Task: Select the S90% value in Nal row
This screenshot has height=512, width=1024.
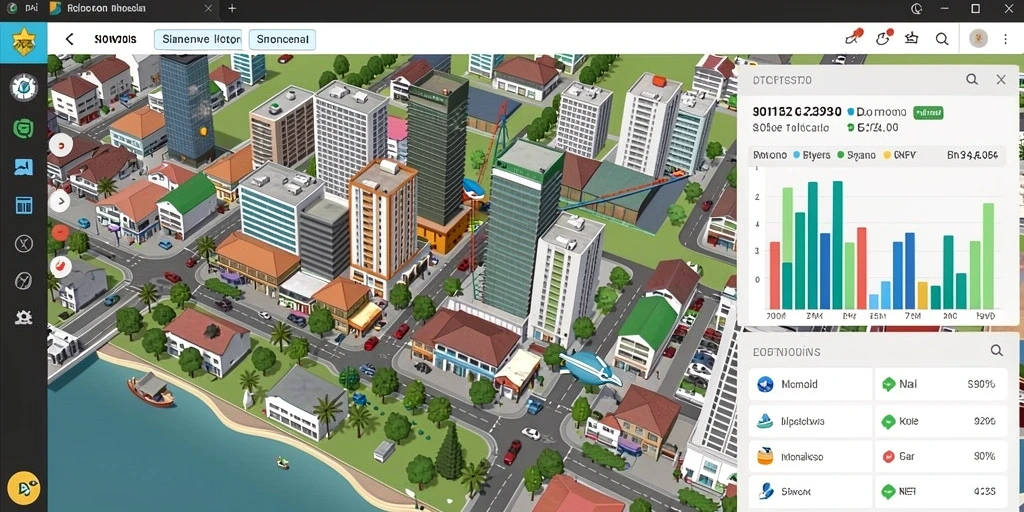Action: tap(981, 385)
